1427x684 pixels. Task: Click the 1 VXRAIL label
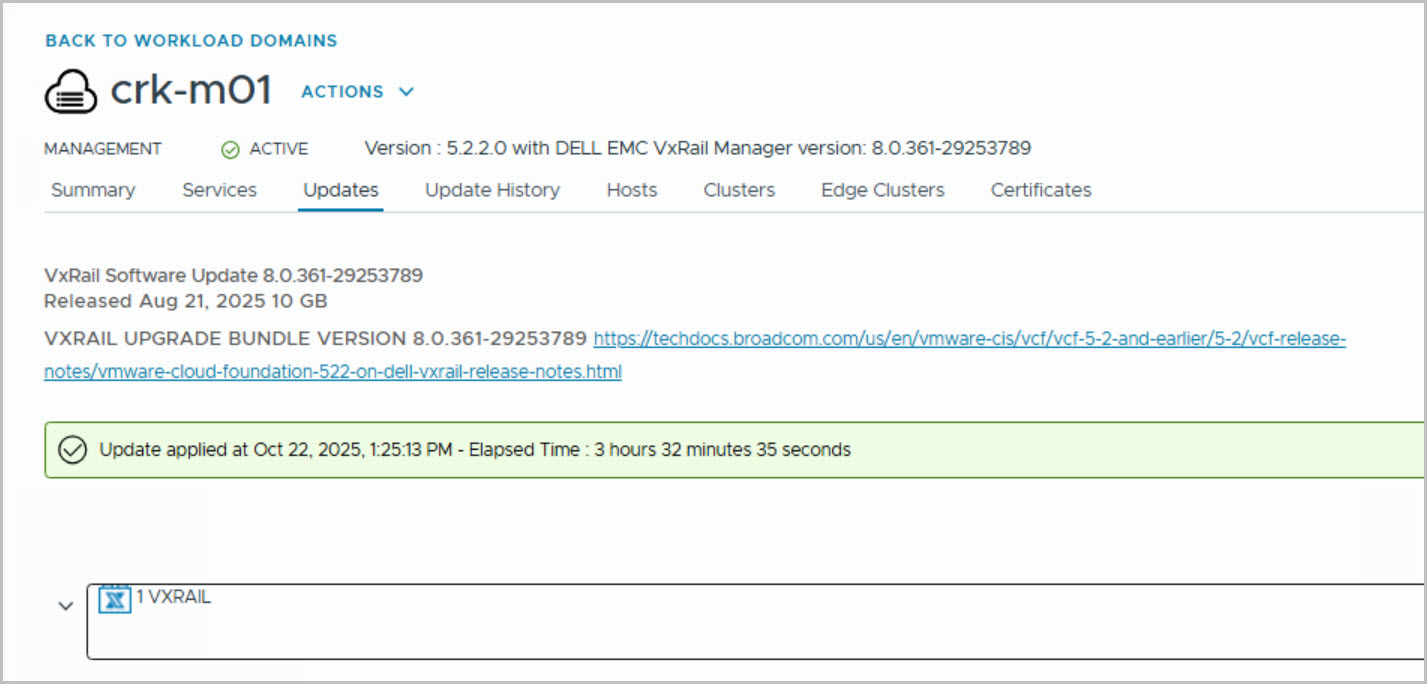pyautogui.click(x=173, y=597)
